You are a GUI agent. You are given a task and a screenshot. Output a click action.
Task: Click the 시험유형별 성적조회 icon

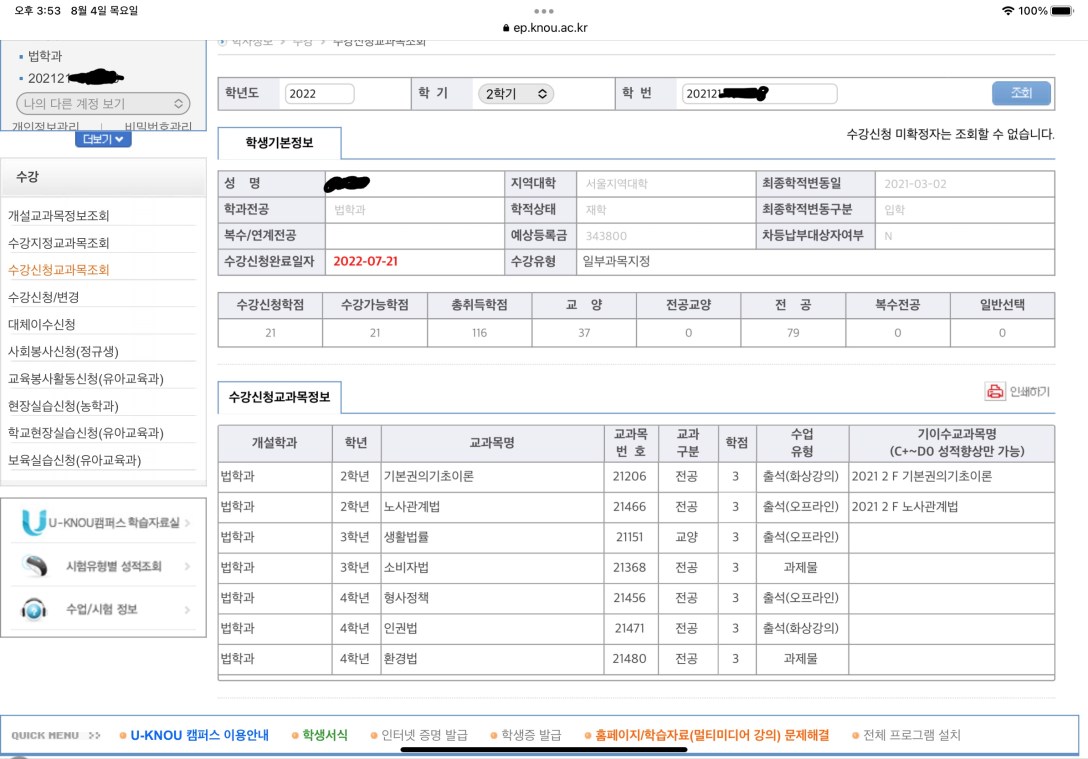[x=34, y=566]
